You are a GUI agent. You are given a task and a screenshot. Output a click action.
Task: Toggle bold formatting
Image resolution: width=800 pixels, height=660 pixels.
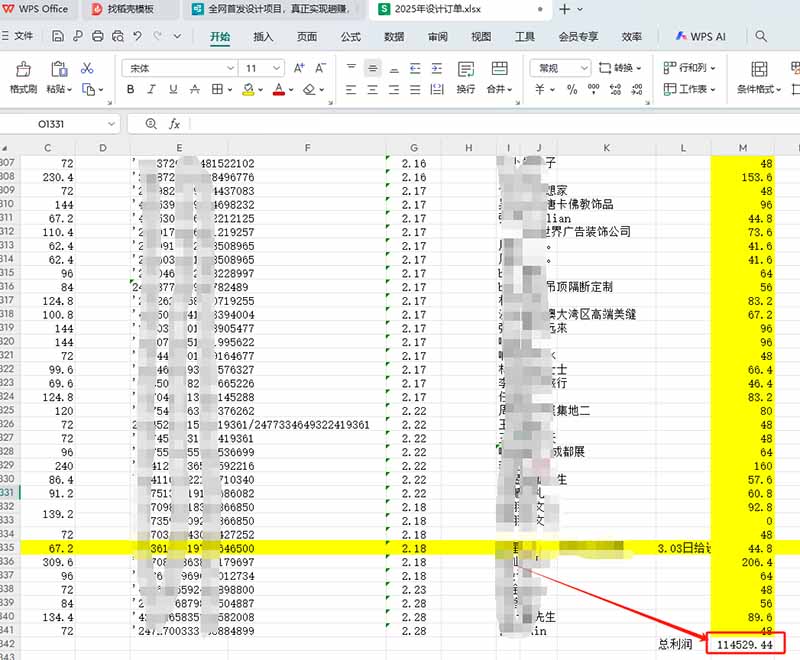point(130,89)
